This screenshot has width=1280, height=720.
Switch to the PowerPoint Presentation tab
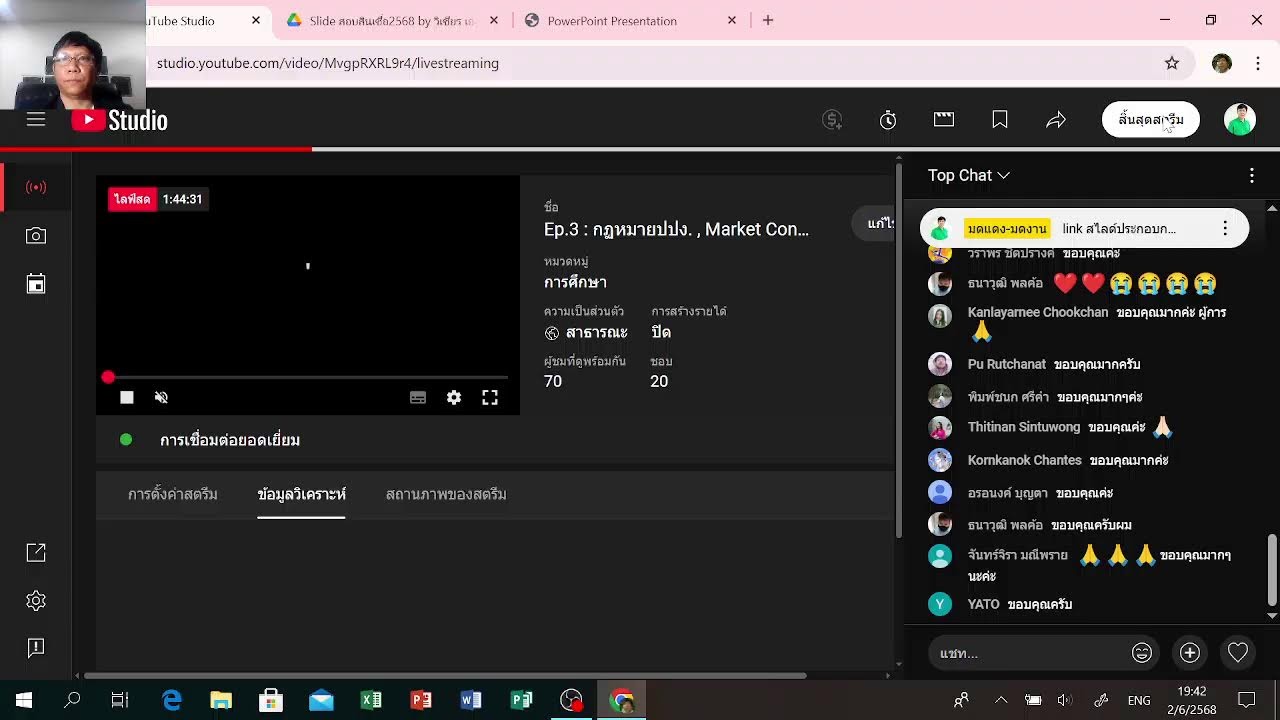(612, 20)
